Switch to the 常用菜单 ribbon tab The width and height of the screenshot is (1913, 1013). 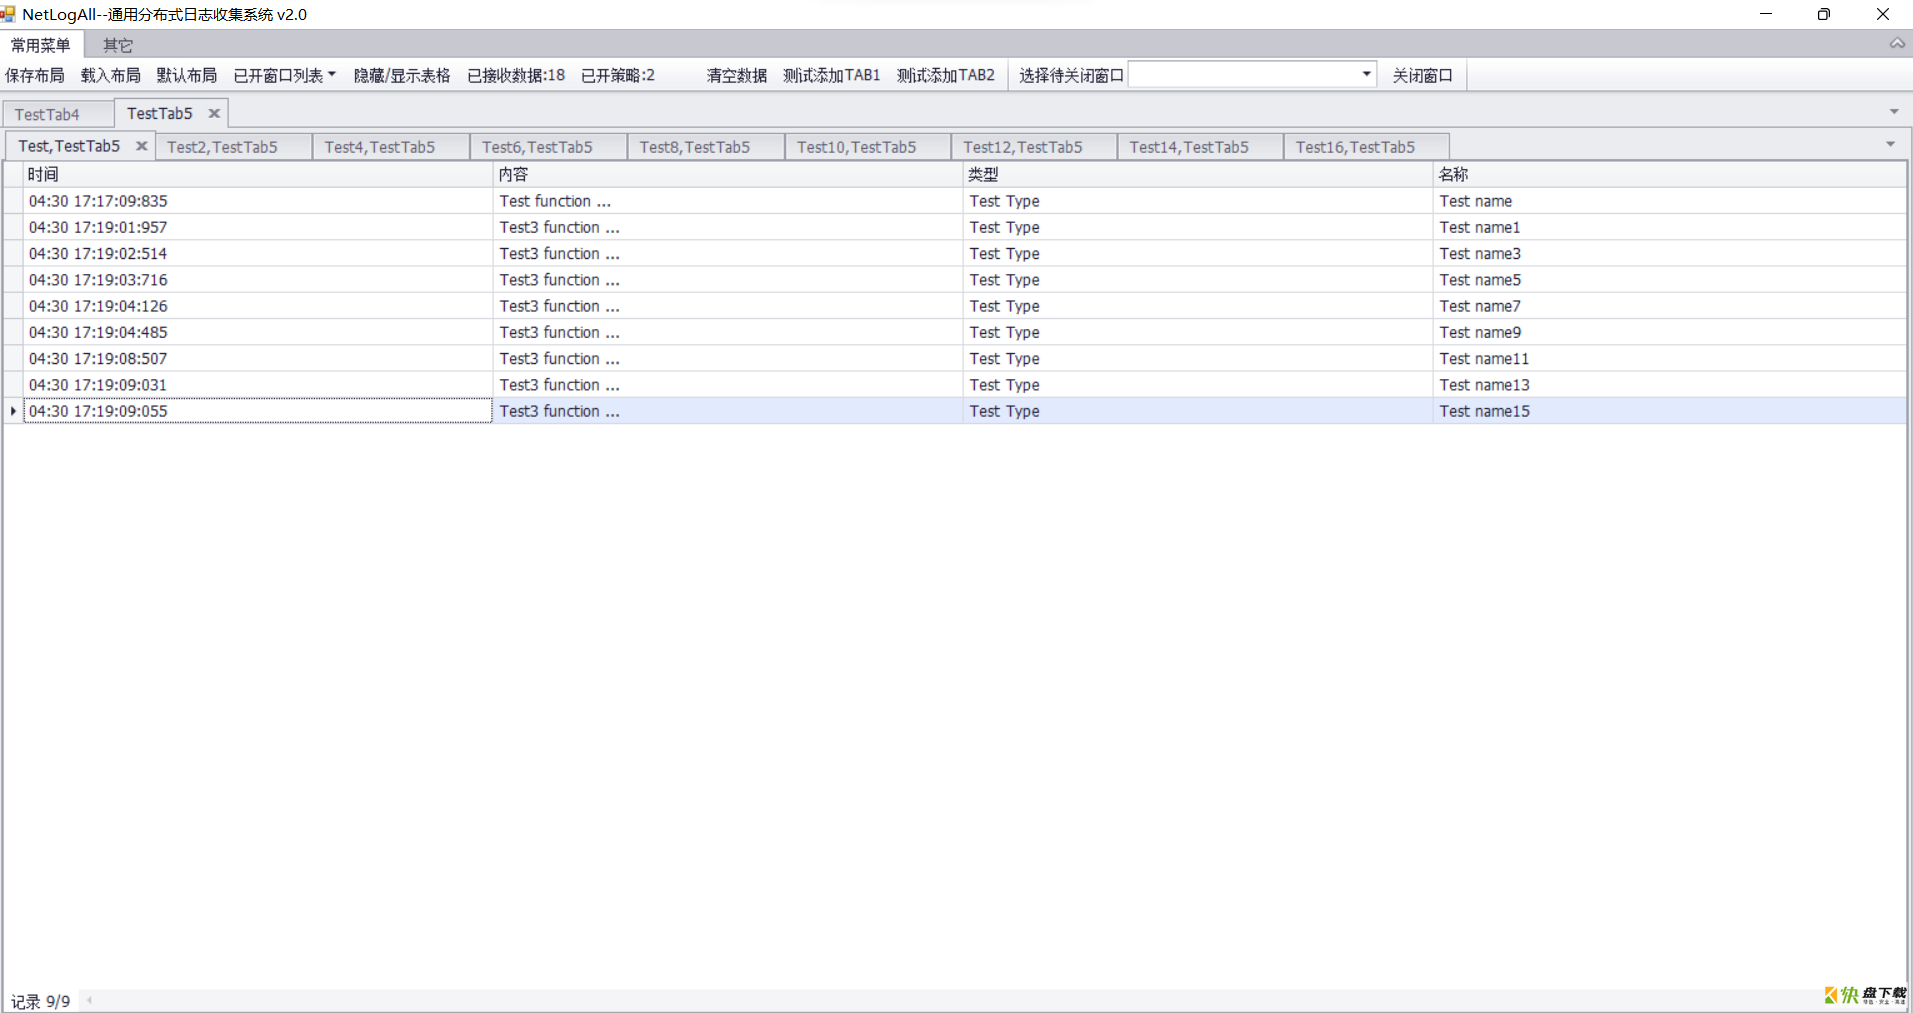[x=41, y=45]
